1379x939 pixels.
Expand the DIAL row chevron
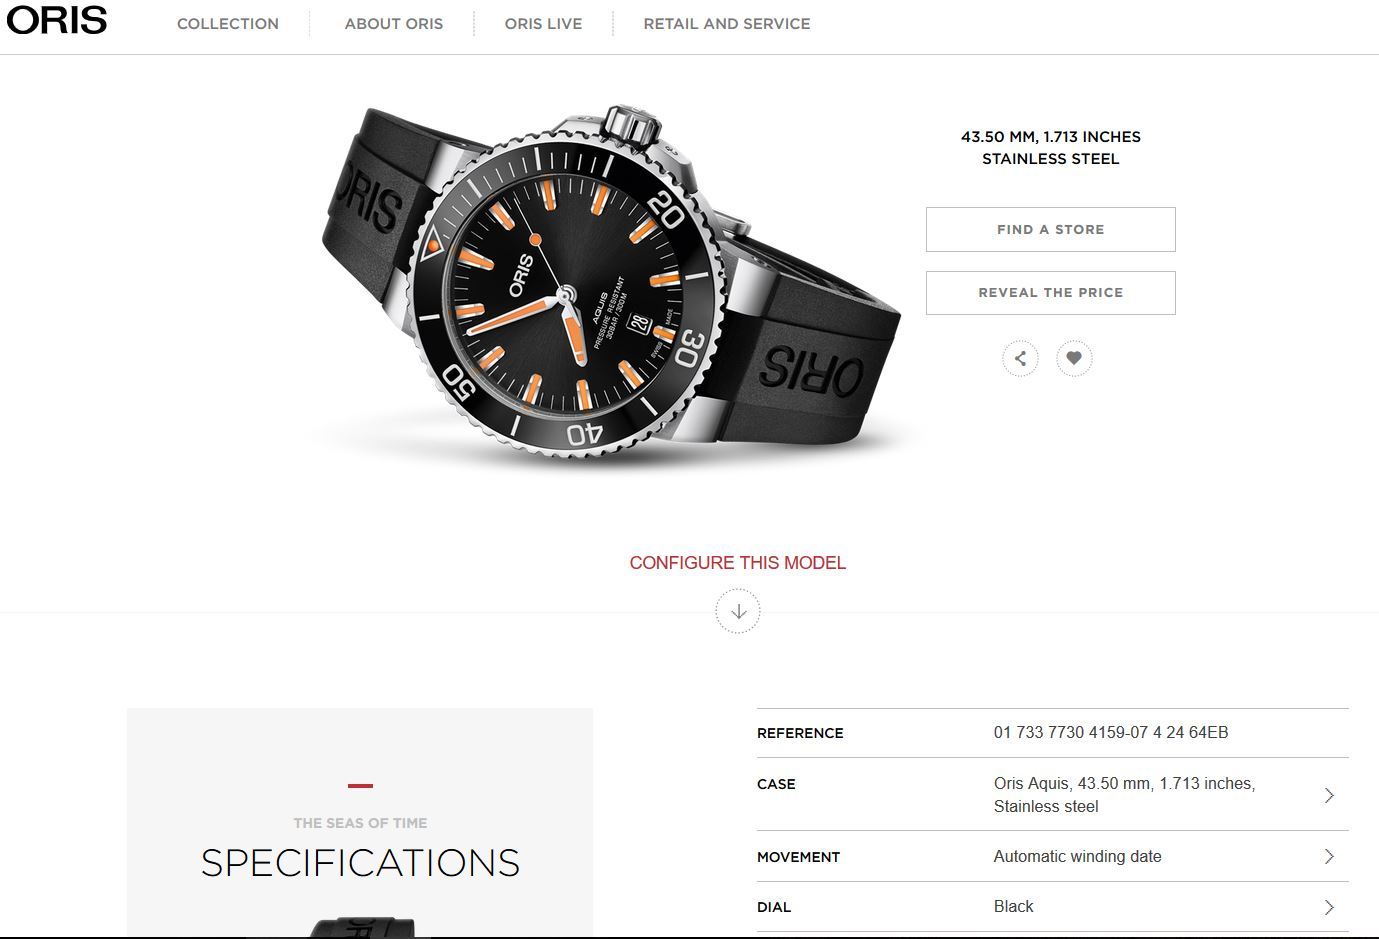(1329, 907)
